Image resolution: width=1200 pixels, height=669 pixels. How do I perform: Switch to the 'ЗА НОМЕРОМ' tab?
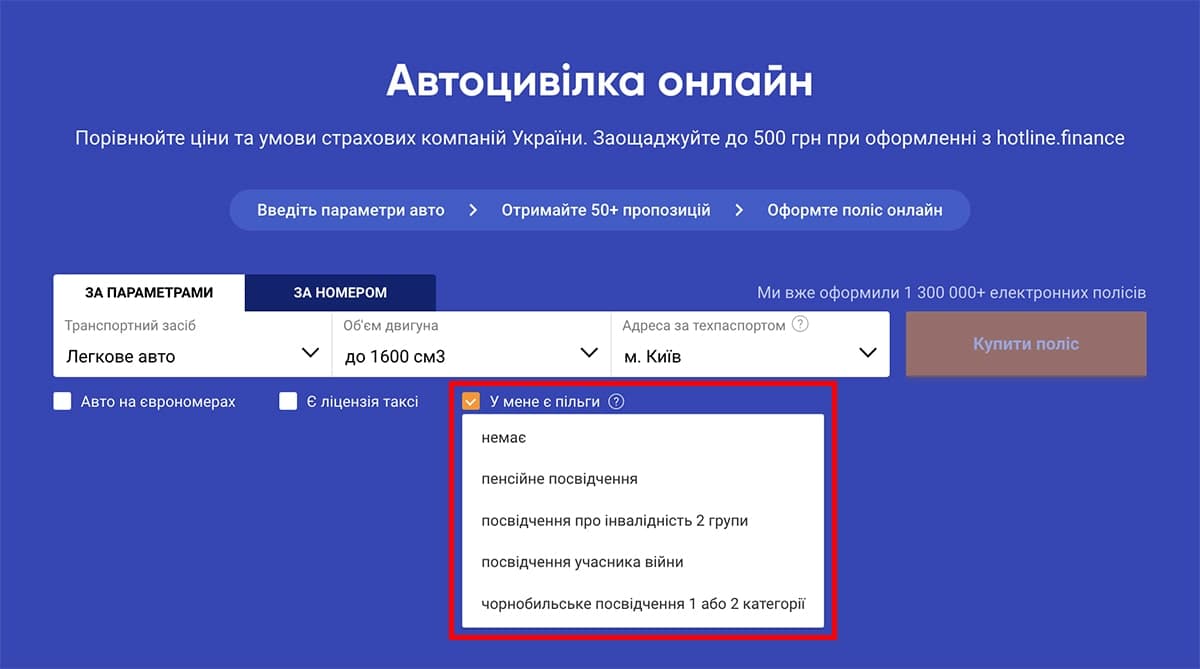pyautogui.click(x=340, y=293)
